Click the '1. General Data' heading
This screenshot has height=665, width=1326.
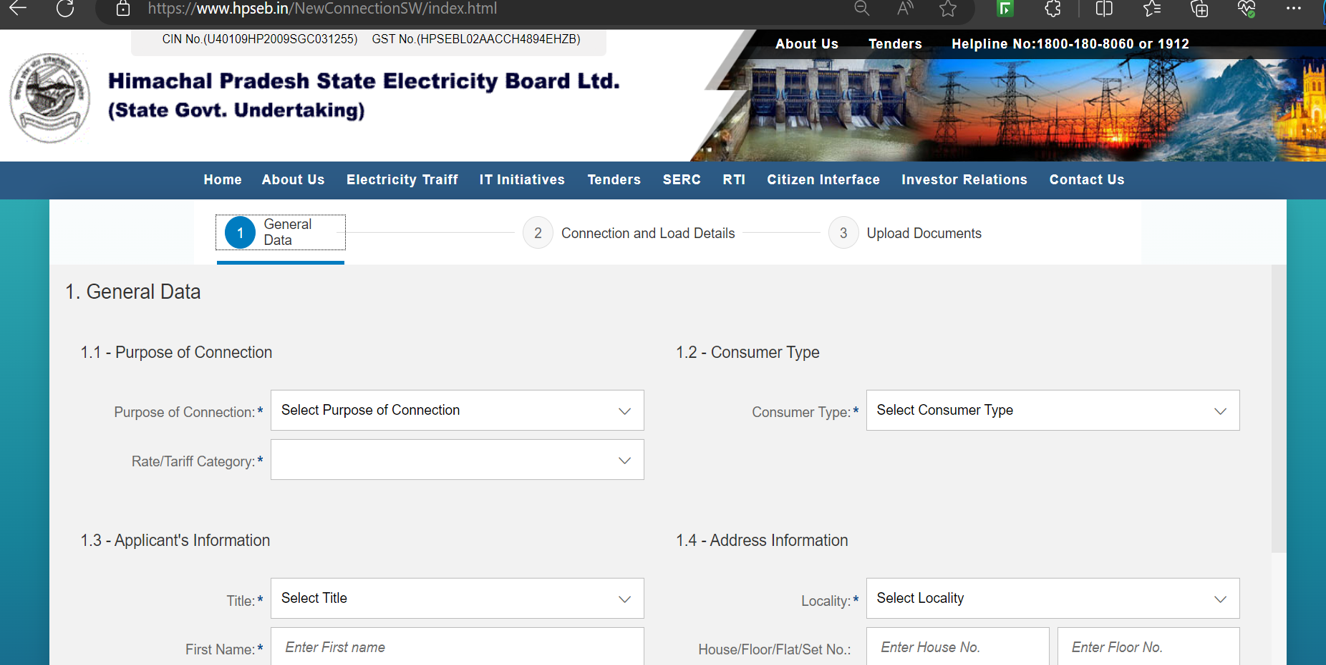coord(133,292)
